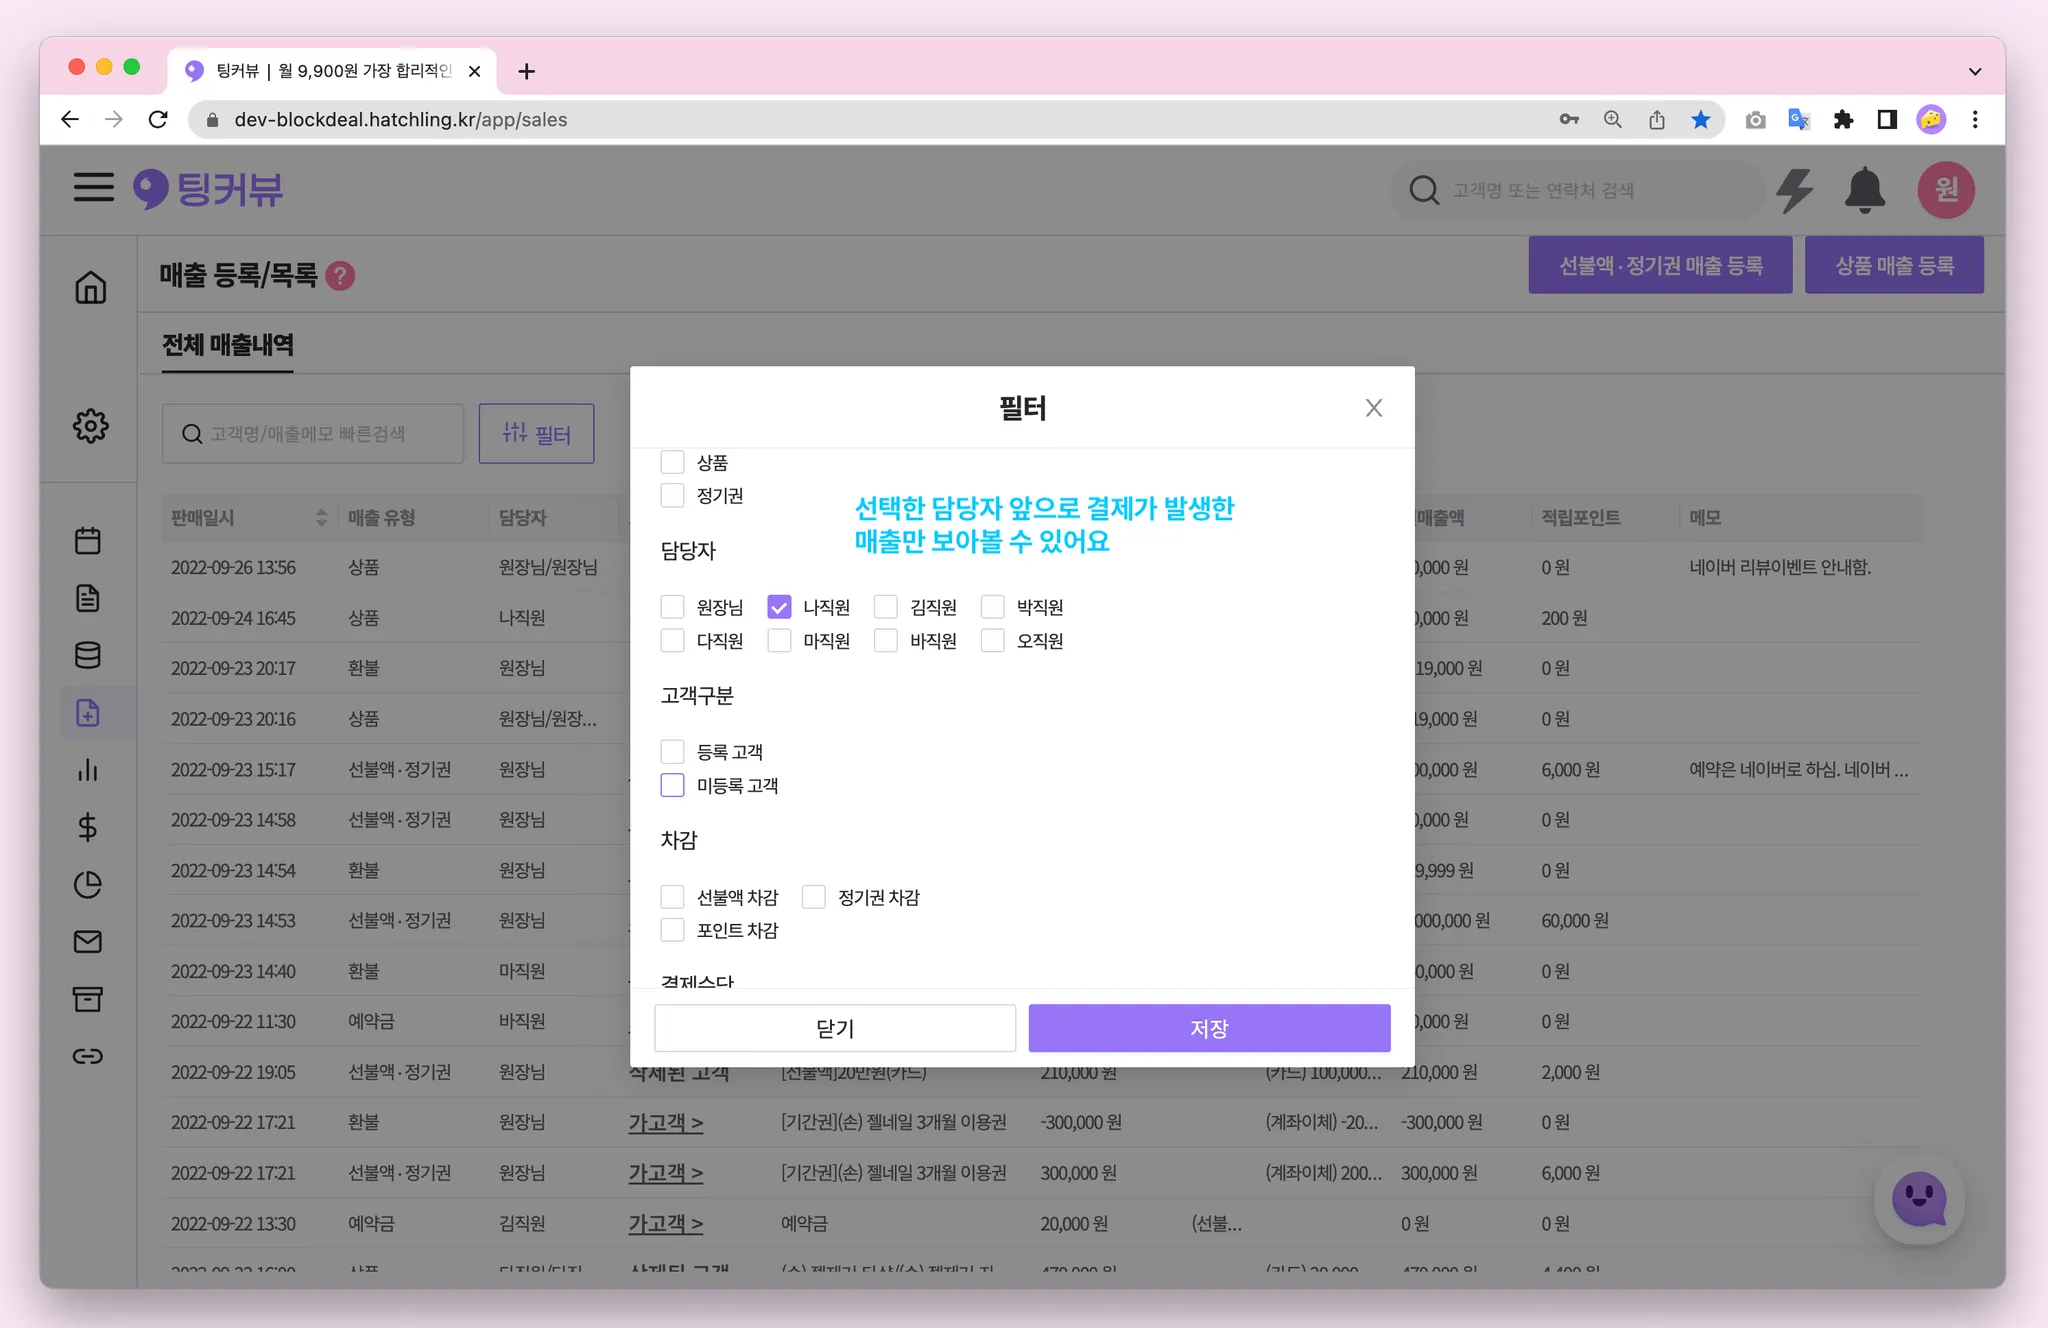Open the browser tab list chevron
This screenshot has width=2048, height=1328.
1974,71
